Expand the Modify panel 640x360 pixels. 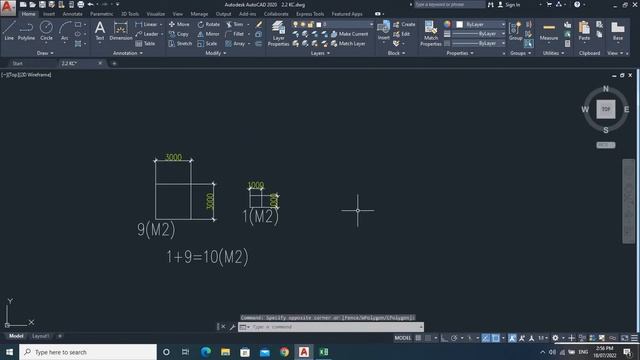(x=216, y=53)
